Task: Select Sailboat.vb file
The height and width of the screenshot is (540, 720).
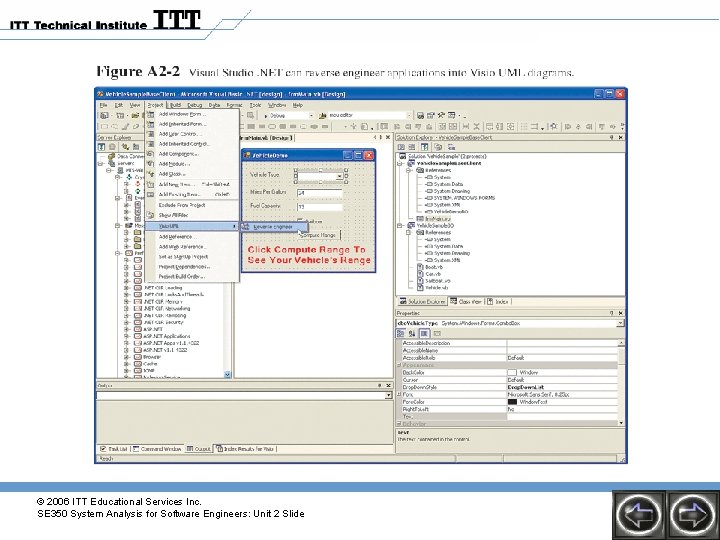Action: pyautogui.click(x=438, y=281)
